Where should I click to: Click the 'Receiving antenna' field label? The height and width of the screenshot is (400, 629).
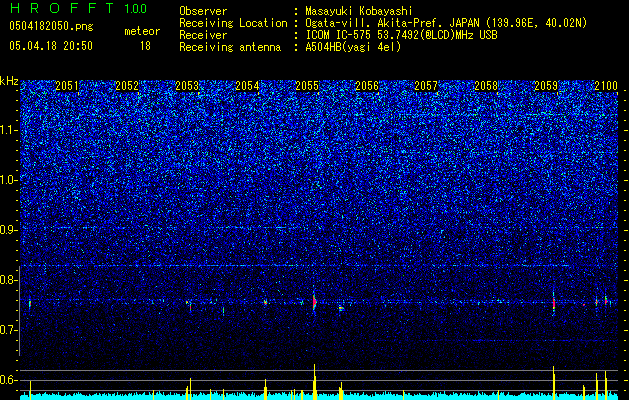[230, 47]
